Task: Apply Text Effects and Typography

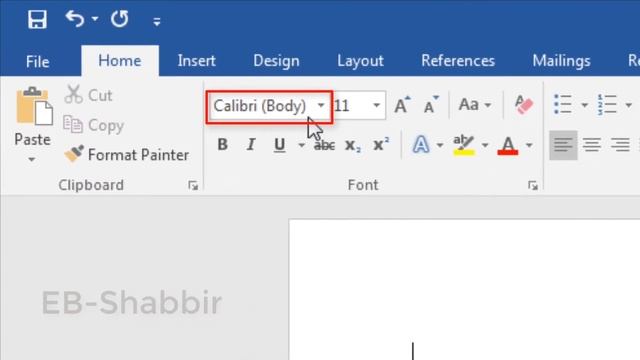Action: (x=421, y=145)
